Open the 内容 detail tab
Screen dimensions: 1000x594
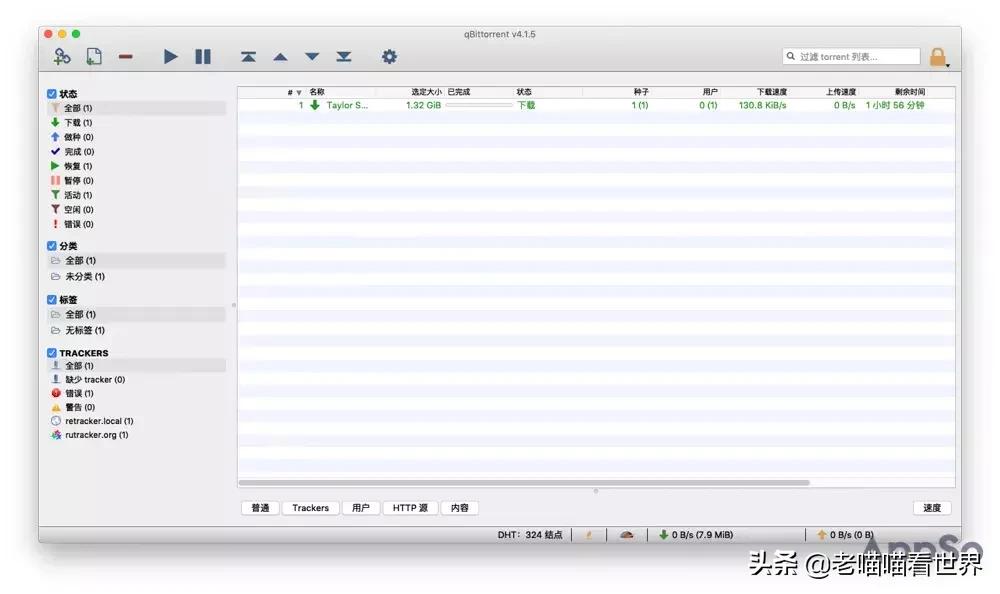460,508
